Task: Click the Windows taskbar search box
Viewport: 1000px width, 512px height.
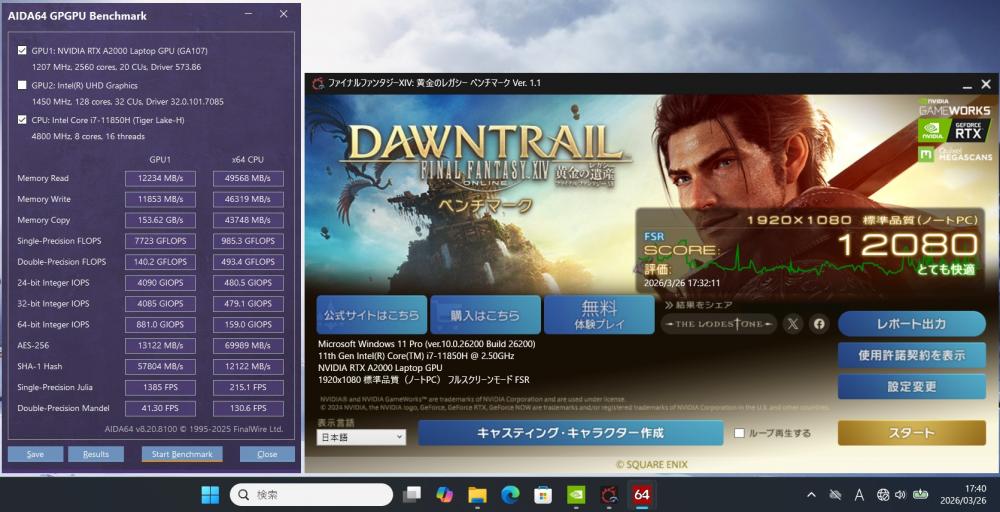Action: click(x=311, y=494)
